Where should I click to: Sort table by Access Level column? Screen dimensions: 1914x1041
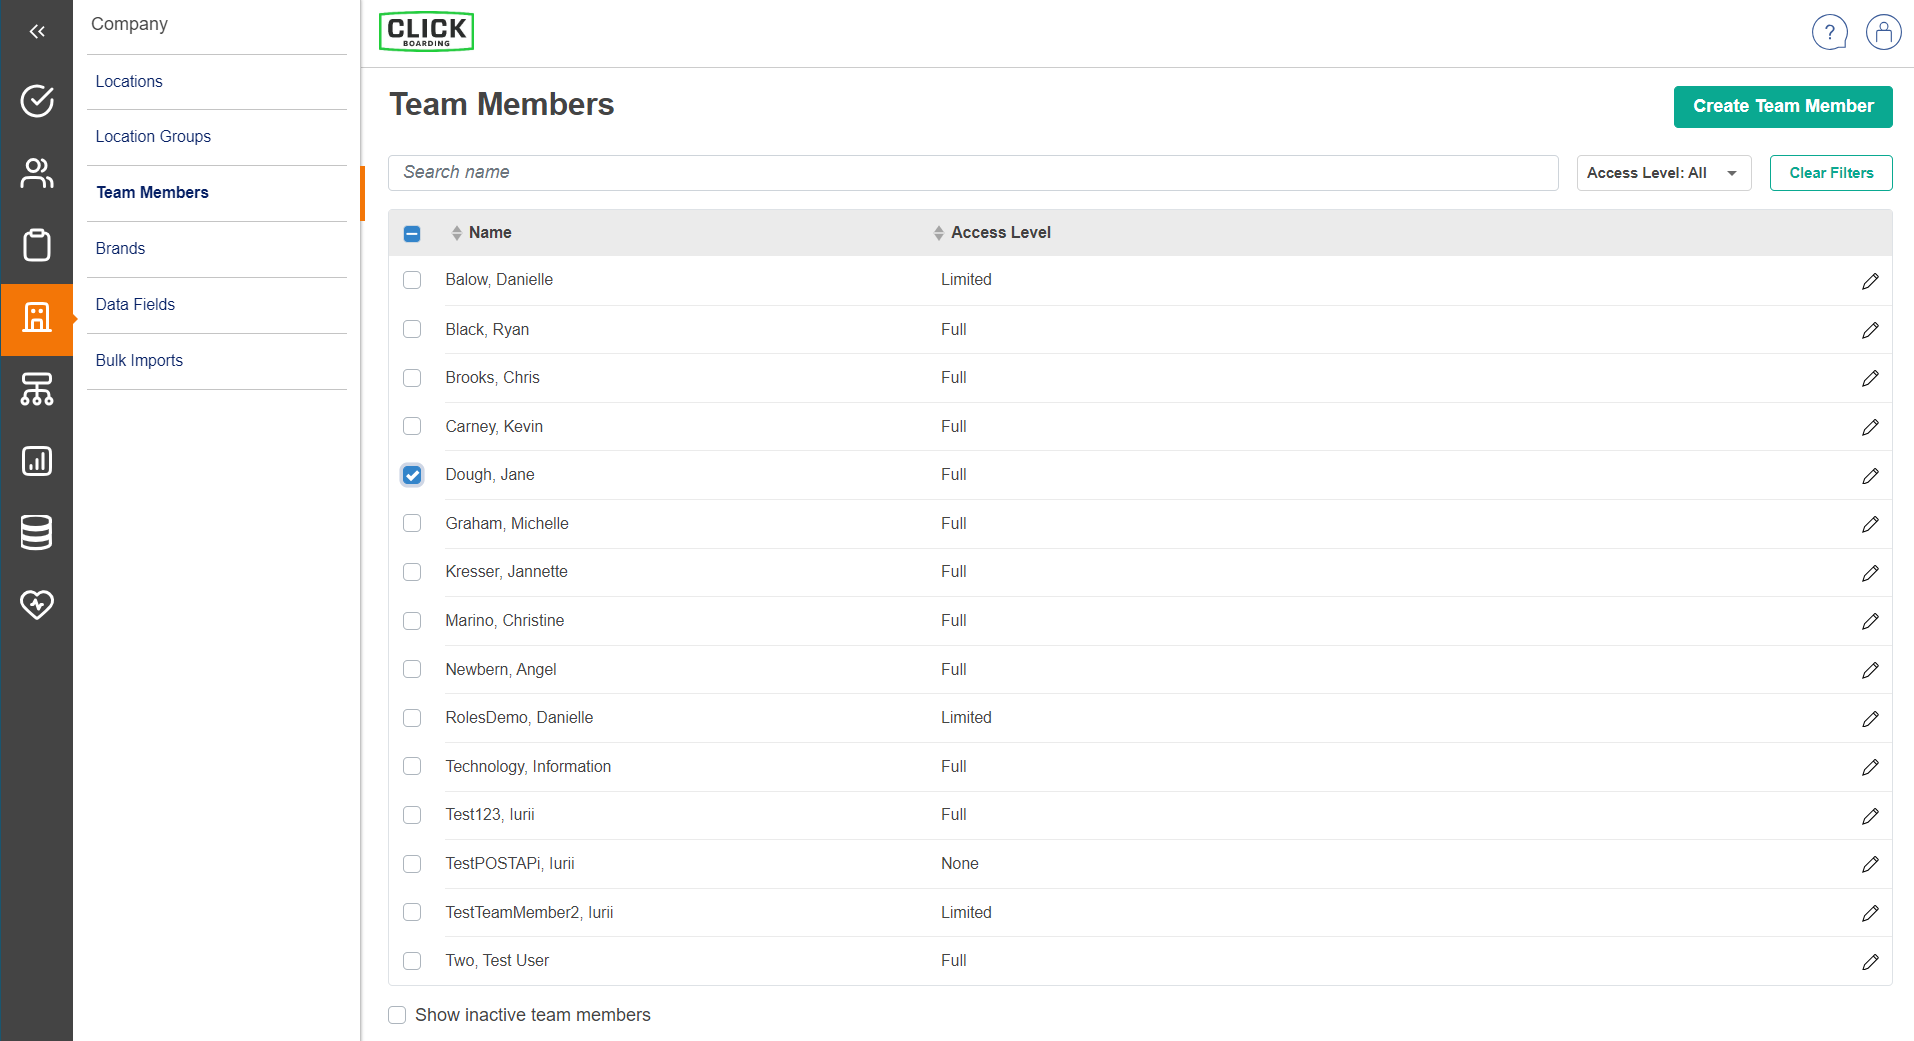point(1000,233)
